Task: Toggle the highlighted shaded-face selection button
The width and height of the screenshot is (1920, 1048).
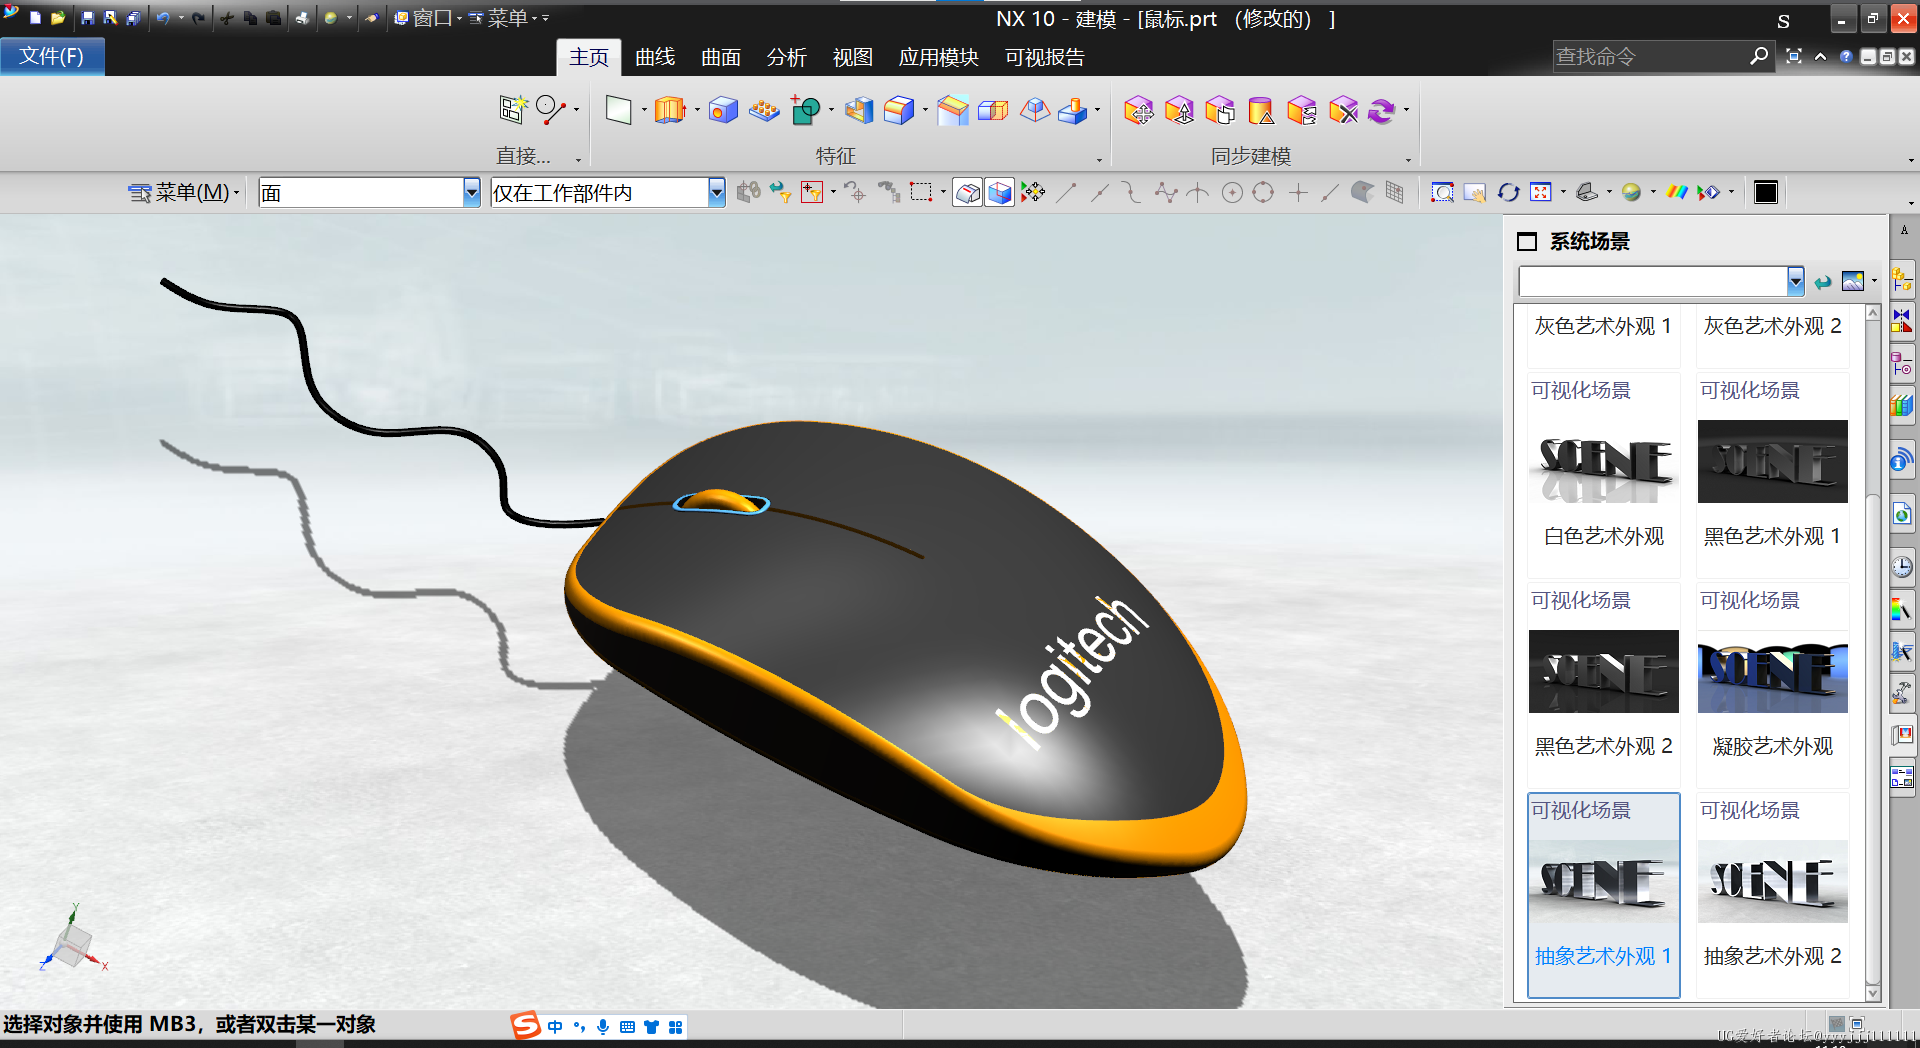Action: (x=967, y=192)
